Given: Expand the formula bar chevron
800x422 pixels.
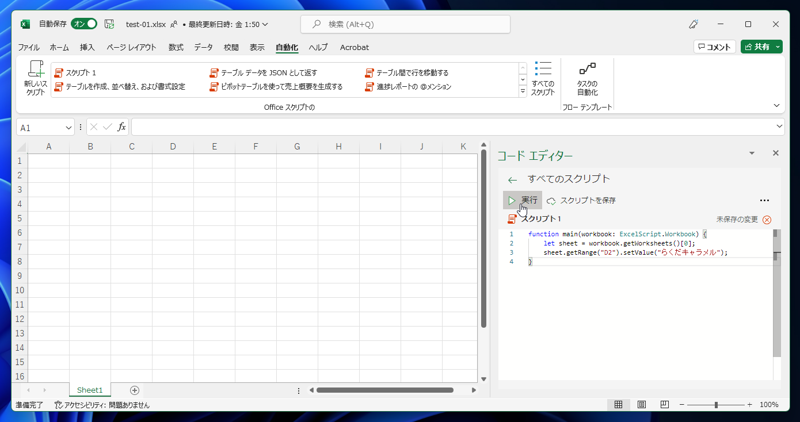Looking at the screenshot, I should tap(779, 127).
